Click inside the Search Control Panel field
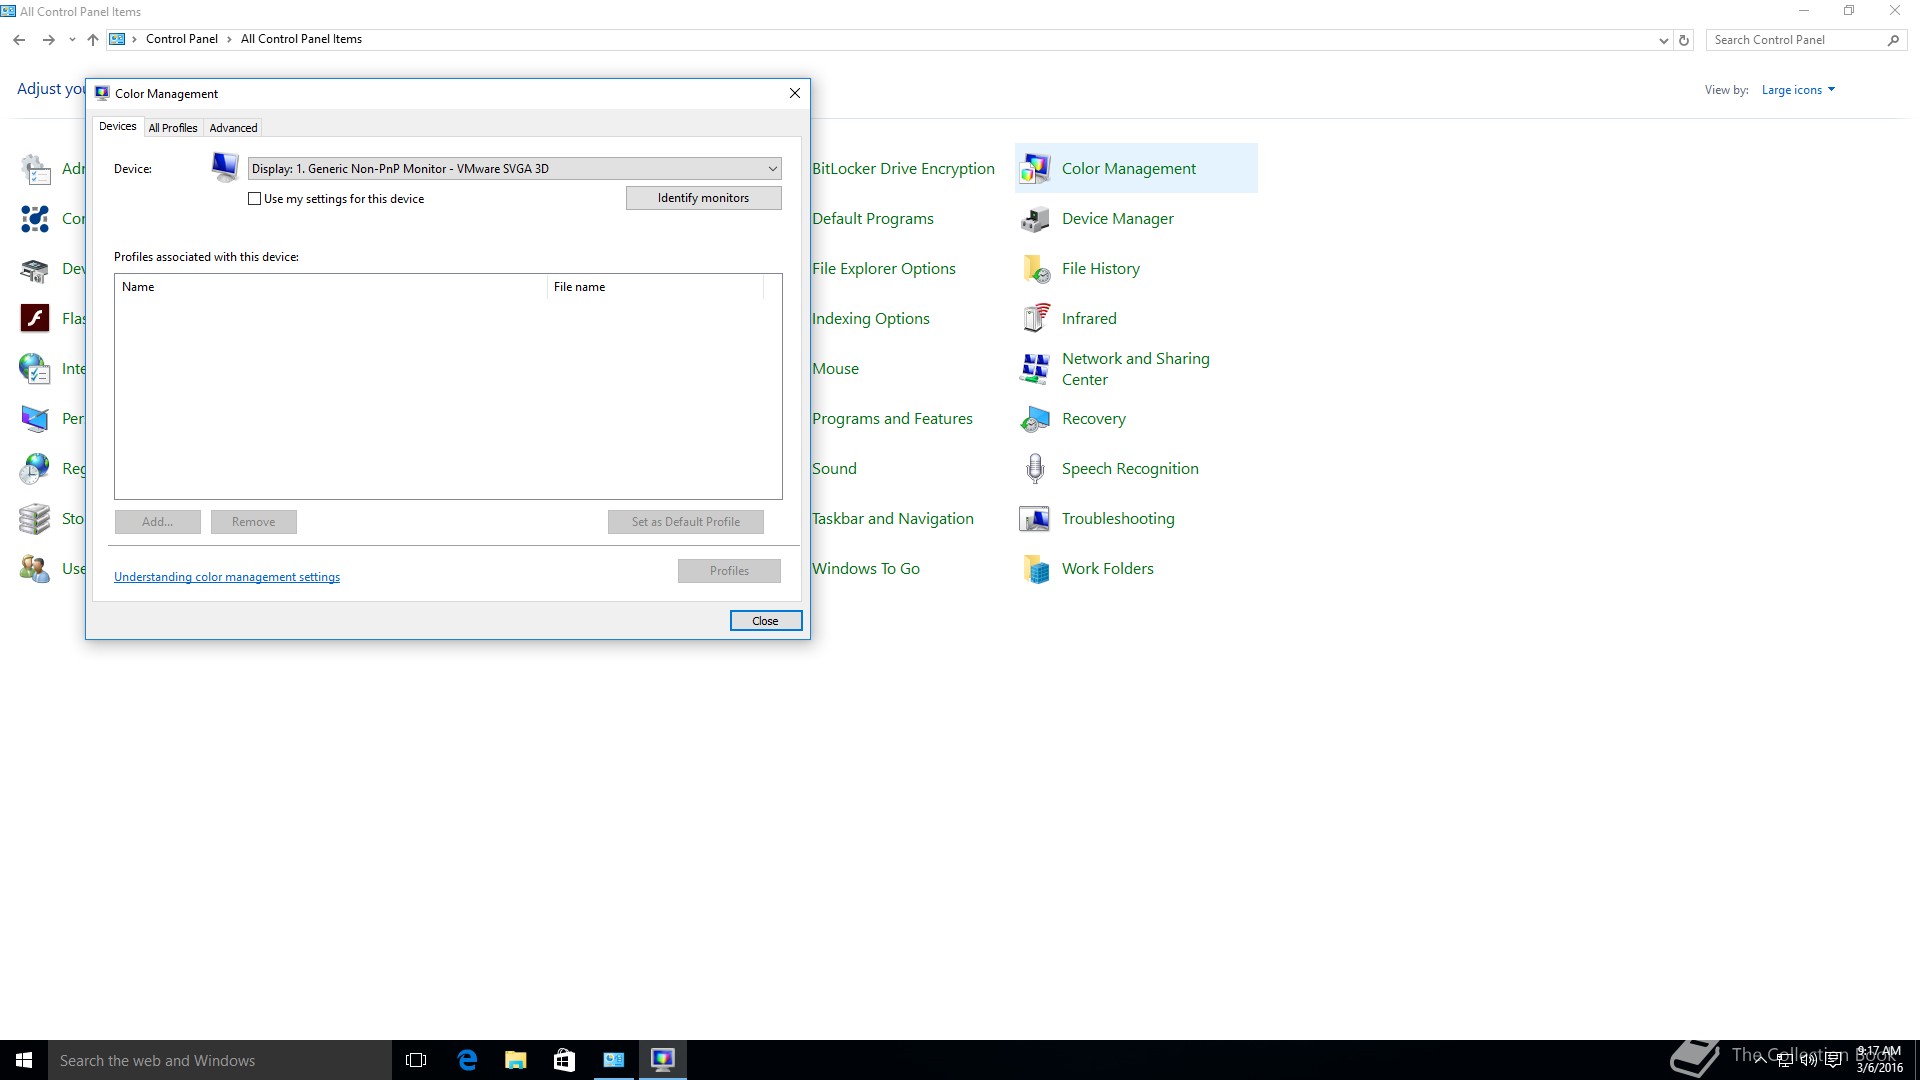This screenshot has height=1080, width=1920. point(1795,39)
